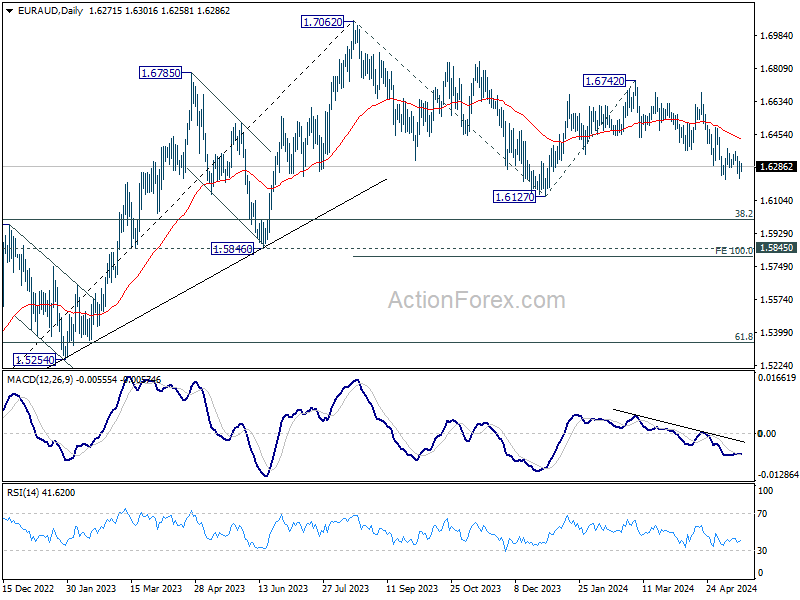Select the 1.67420 price label
This screenshot has height=600, width=800.
(605, 81)
